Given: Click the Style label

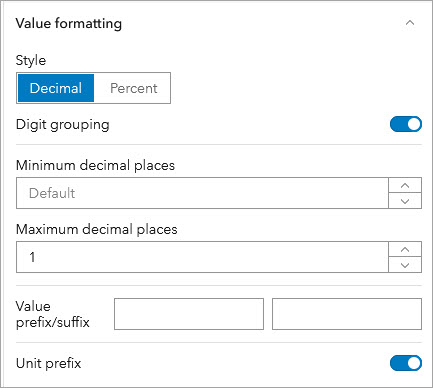Looking at the screenshot, I should coord(31,60).
